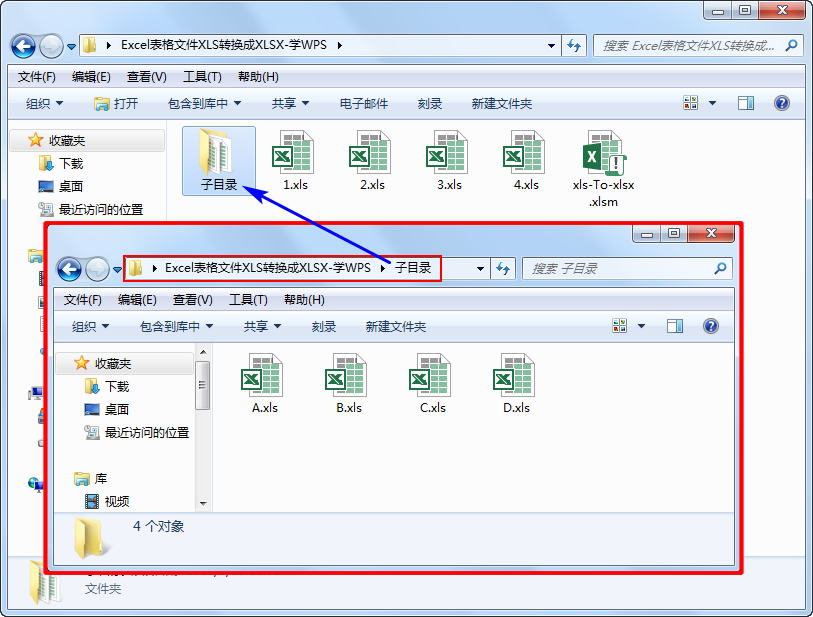
Task: Click the search magnifier in the back window
Action: 791,46
